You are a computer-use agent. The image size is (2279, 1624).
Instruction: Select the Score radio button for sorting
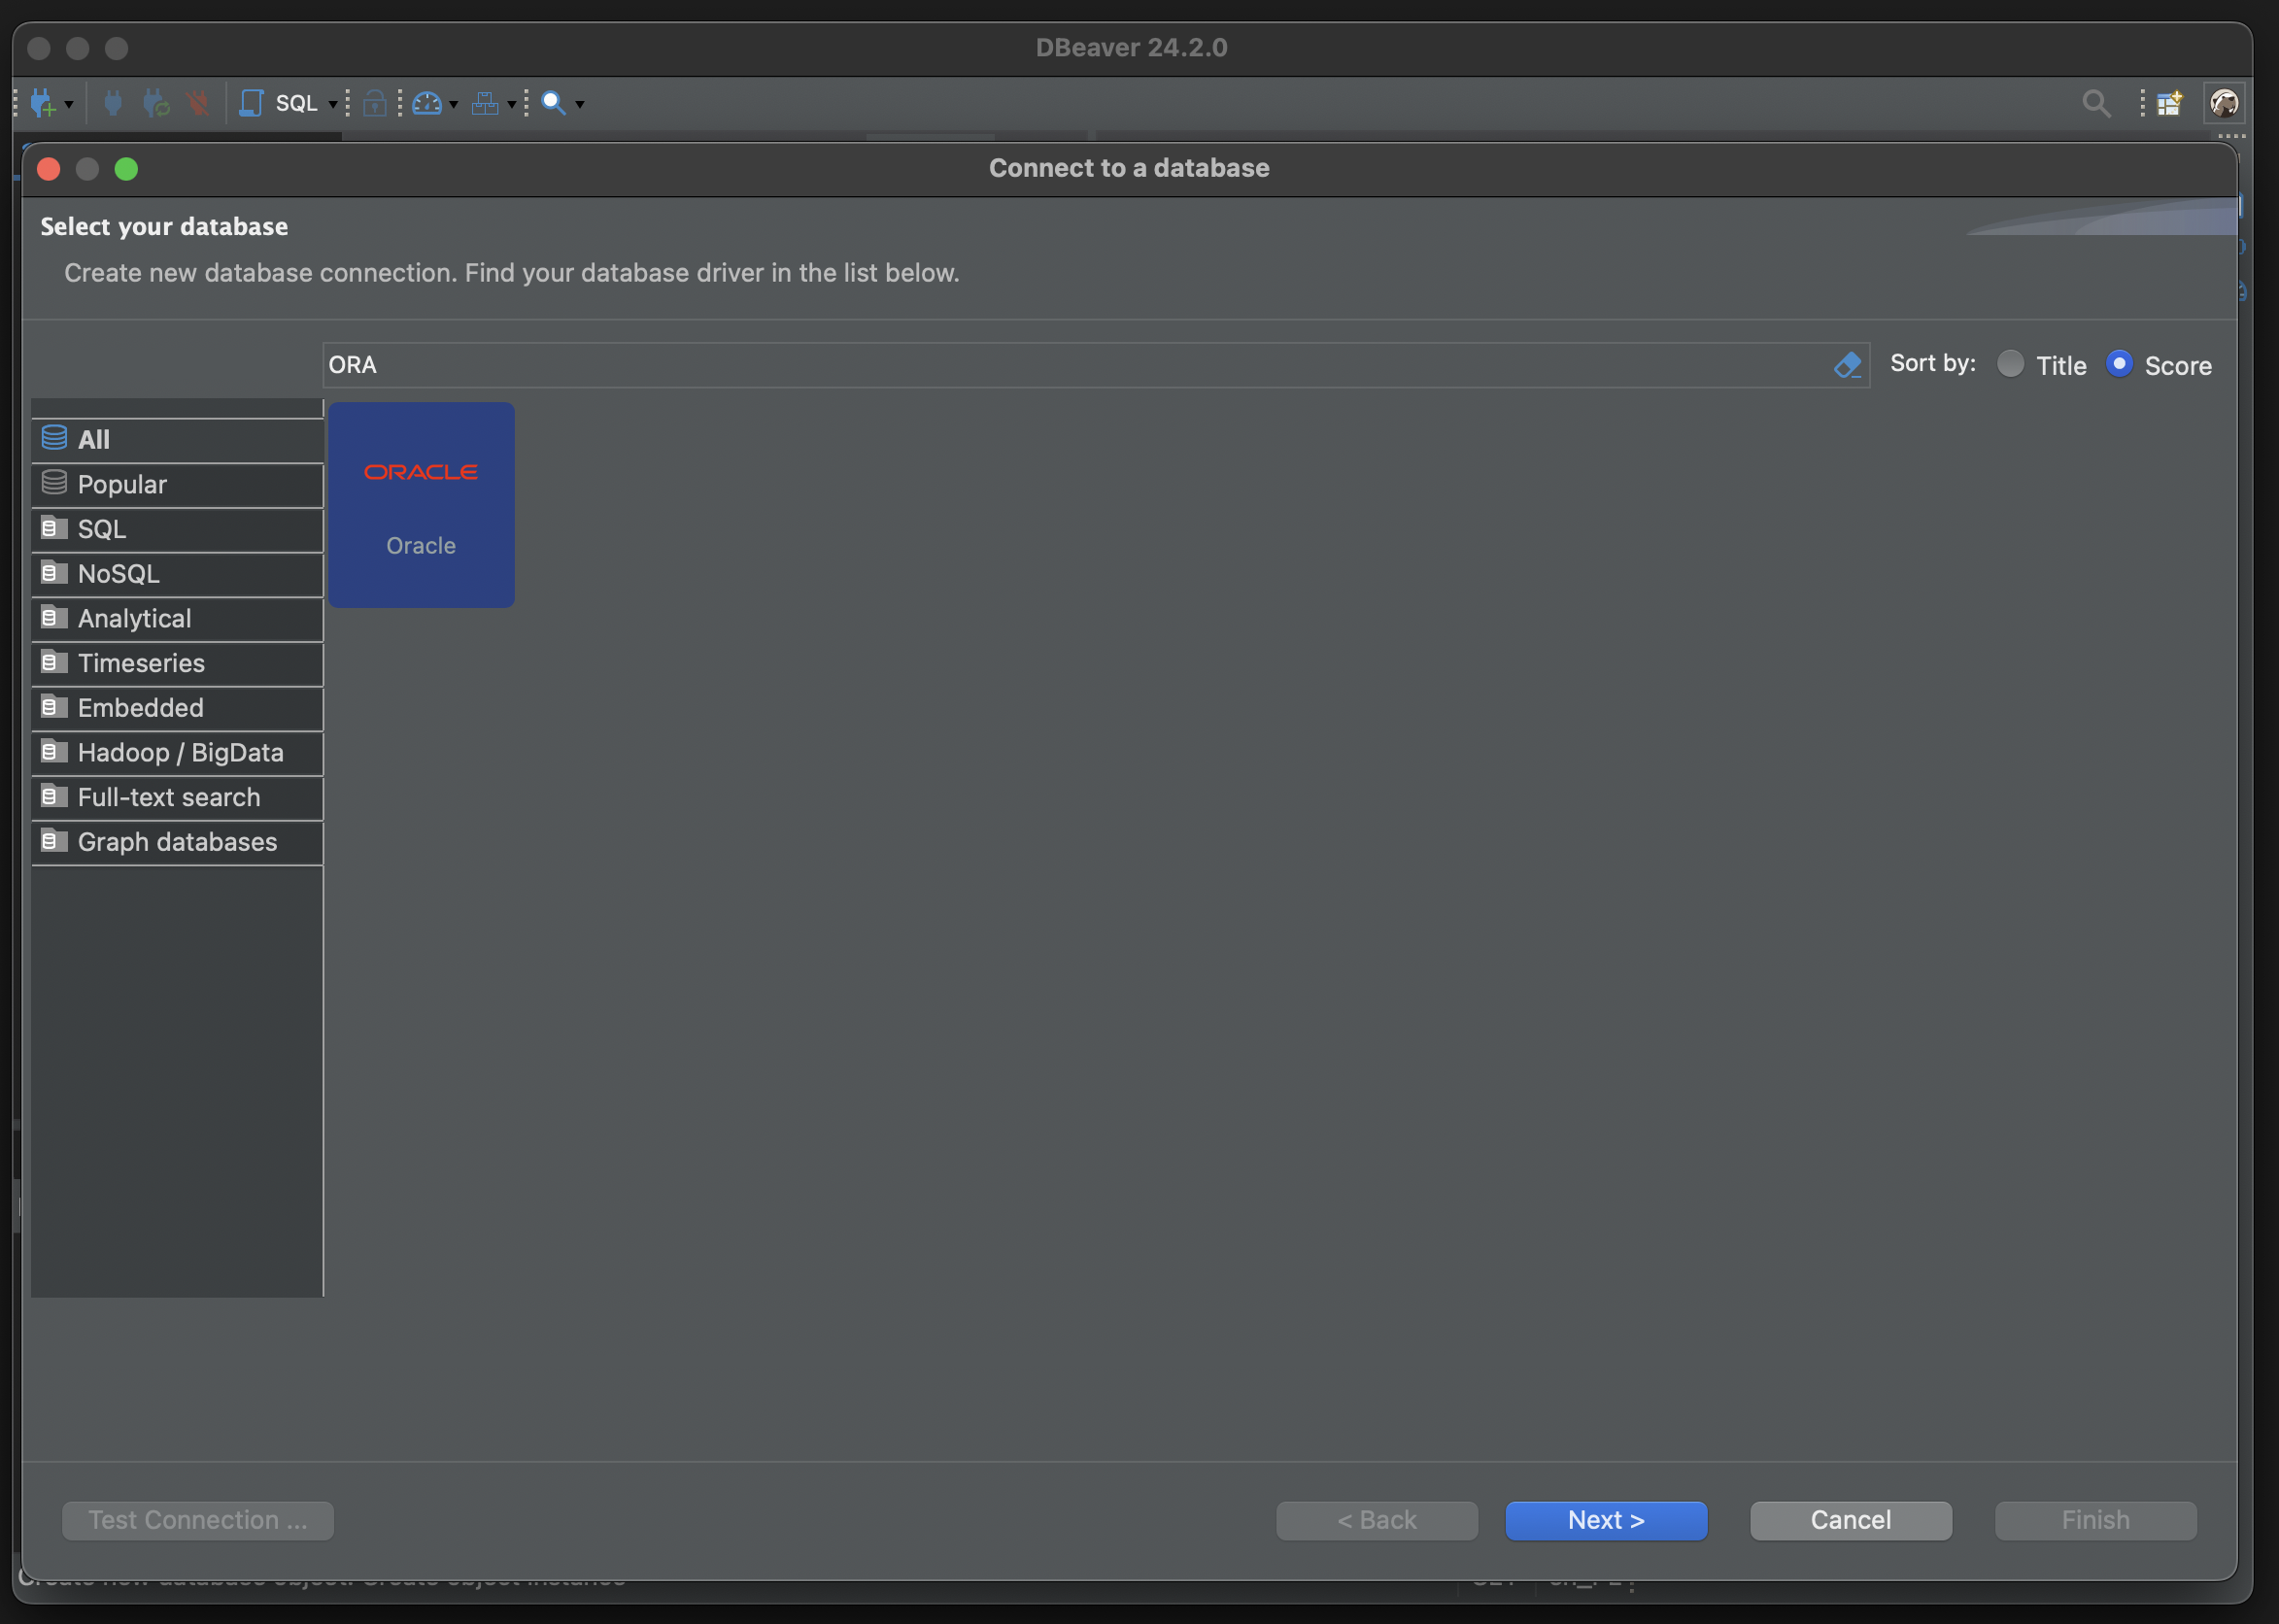click(2121, 364)
